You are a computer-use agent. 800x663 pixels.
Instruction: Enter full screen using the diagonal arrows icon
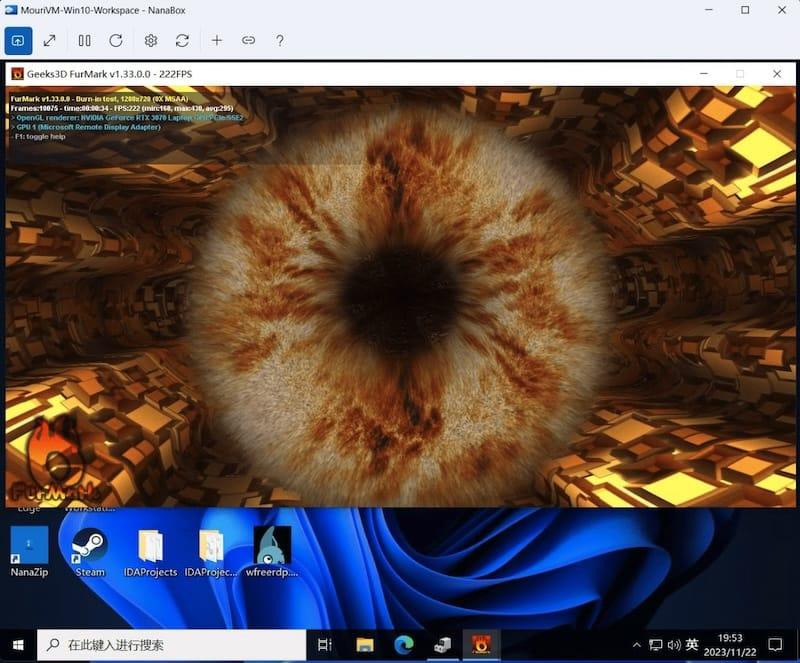pos(49,41)
